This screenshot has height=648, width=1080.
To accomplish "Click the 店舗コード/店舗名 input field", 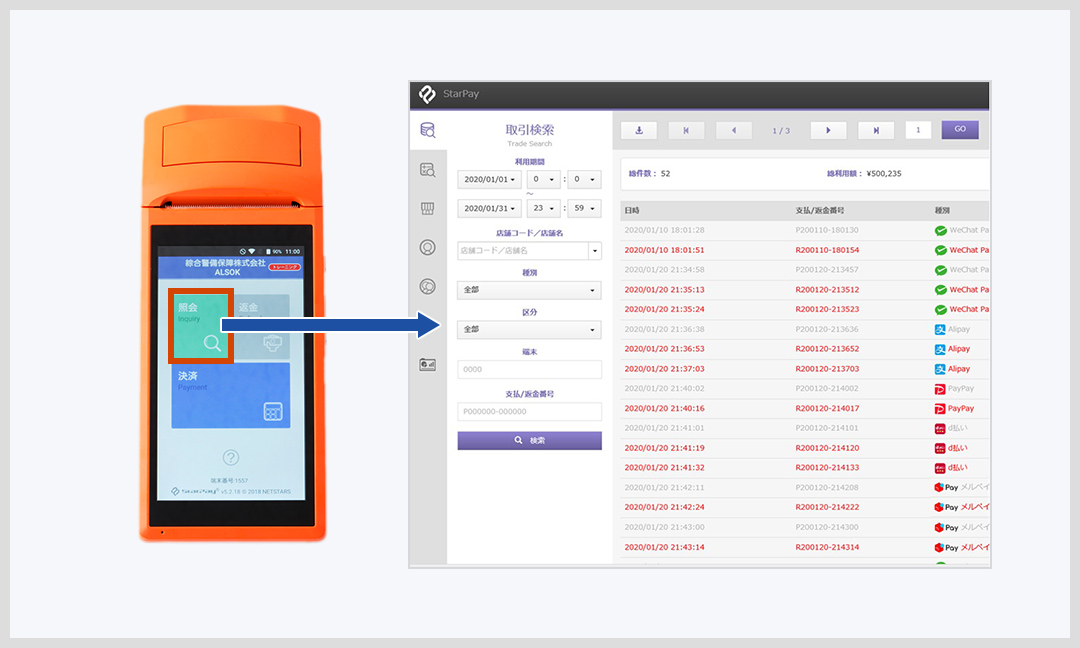I will (523, 251).
